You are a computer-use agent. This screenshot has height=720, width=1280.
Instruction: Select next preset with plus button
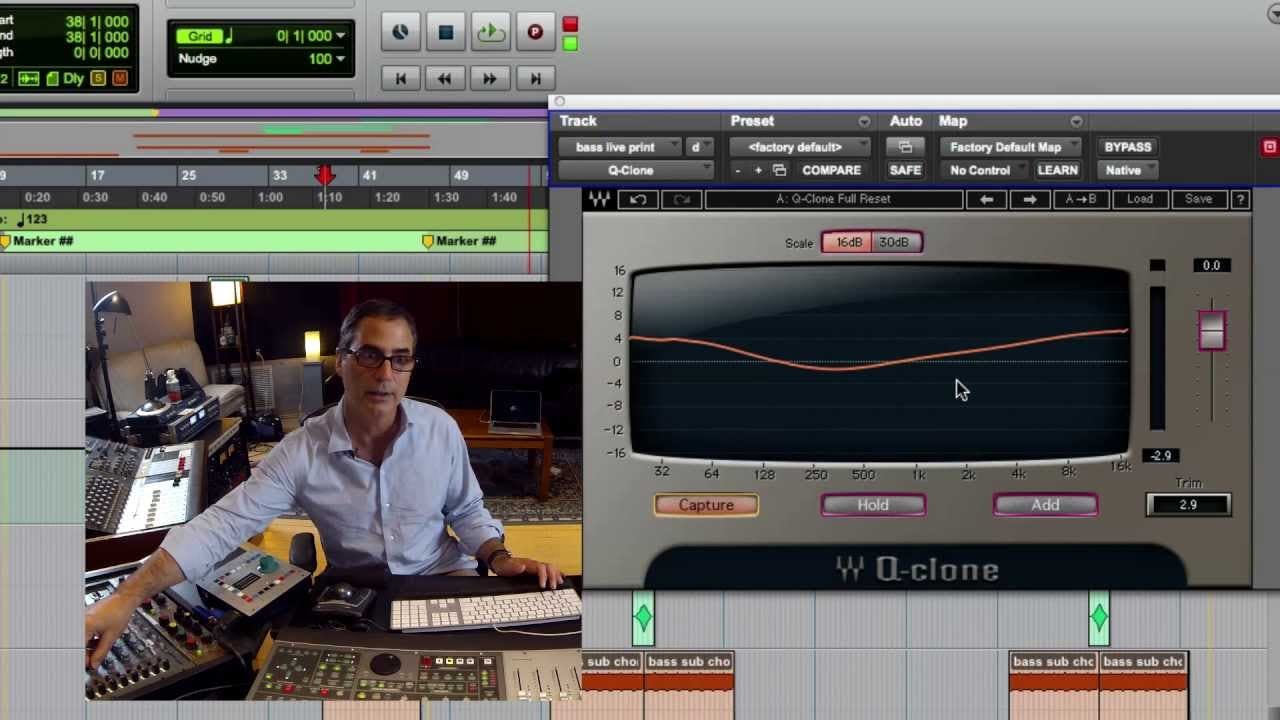point(758,170)
